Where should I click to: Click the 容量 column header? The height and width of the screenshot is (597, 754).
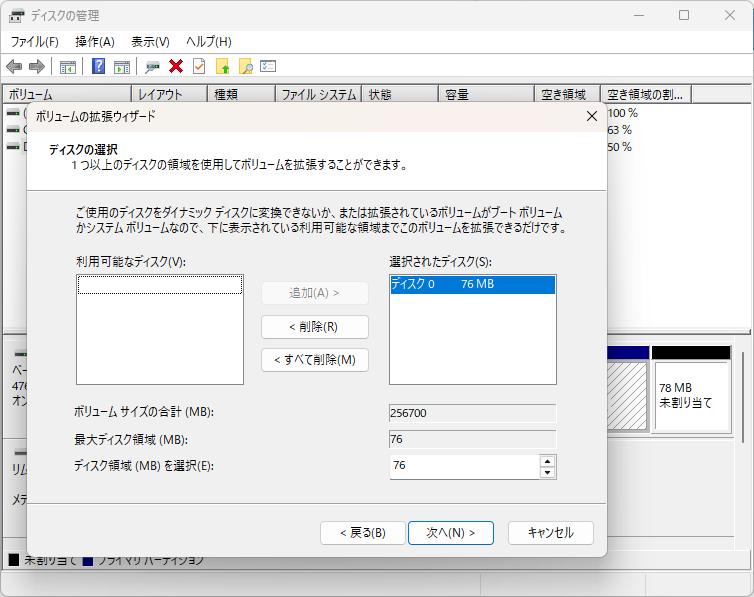(x=487, y=94)
